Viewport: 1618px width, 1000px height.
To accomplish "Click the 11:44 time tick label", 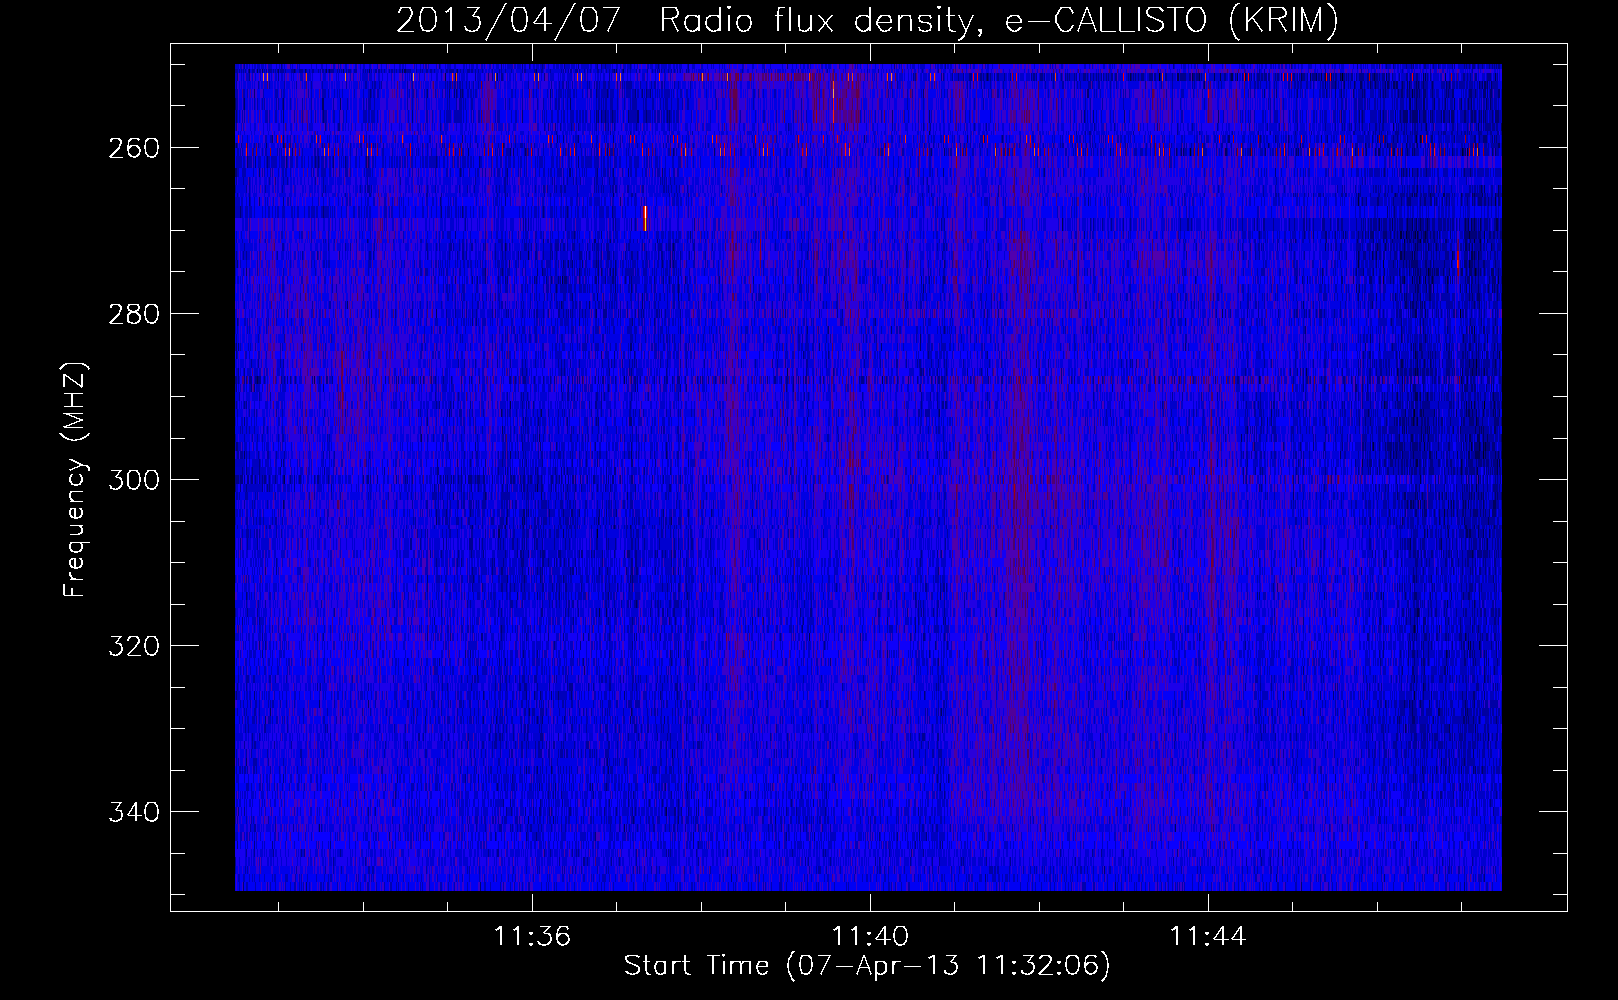I will click(1208, 936).
